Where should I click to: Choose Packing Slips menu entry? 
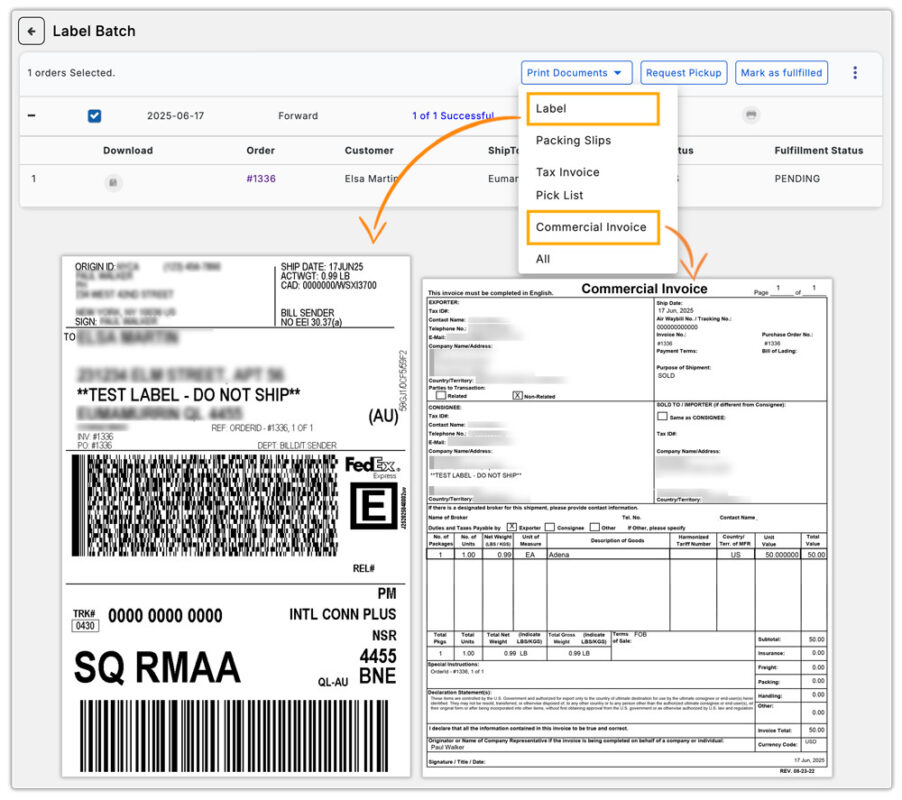point(573,140)
